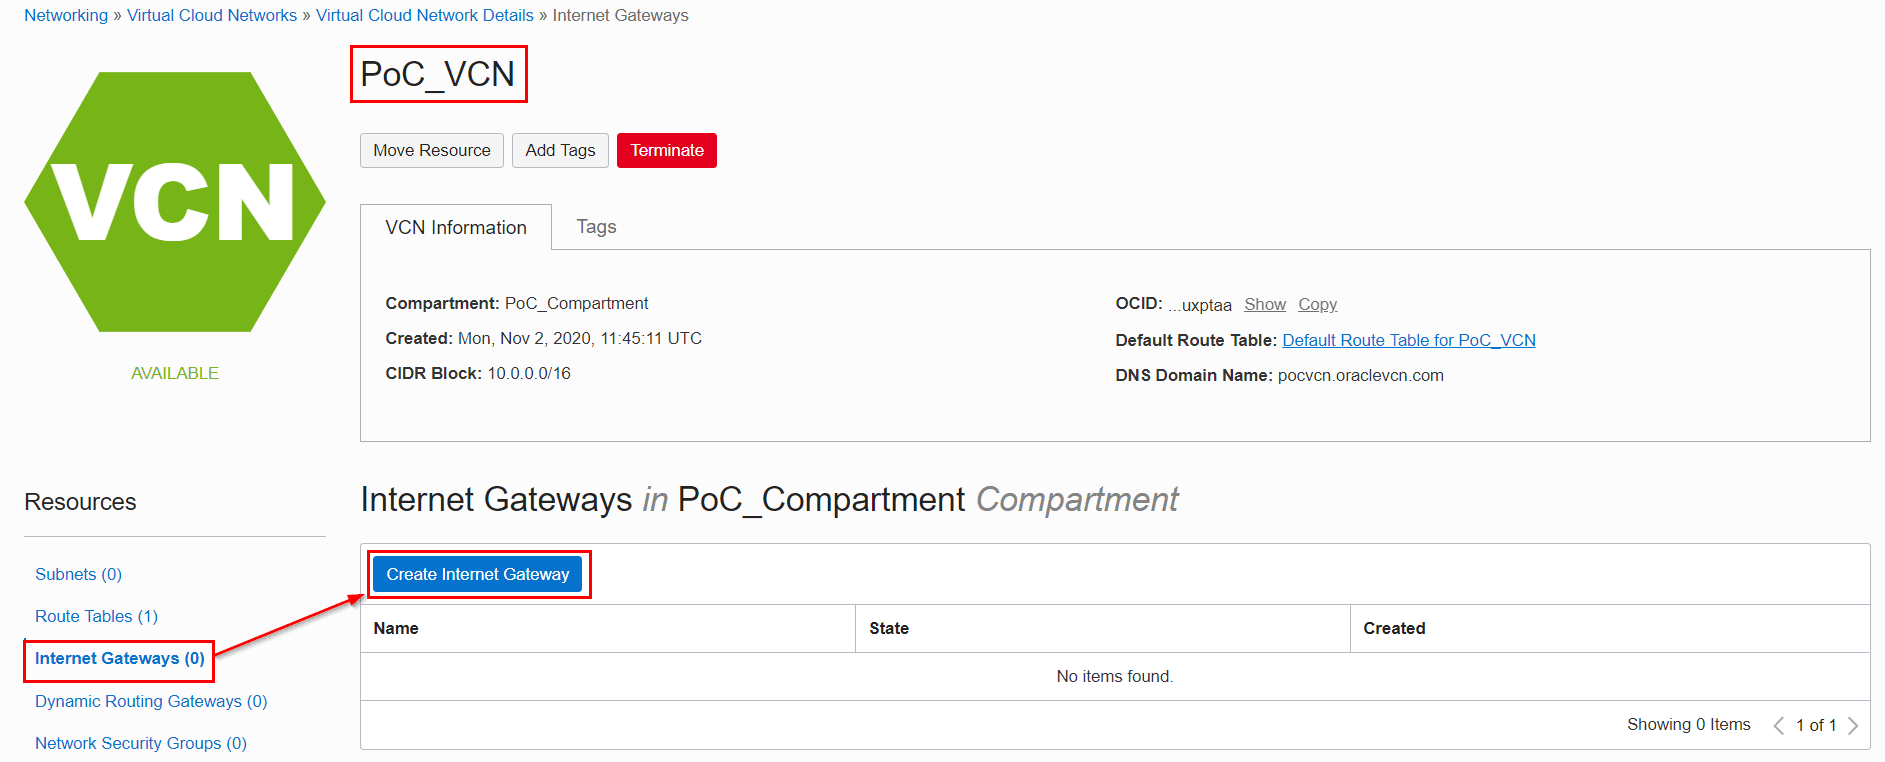Select Internet Gateways resource item
Viewport: 1885px width, 762px height.
pos(119,659)
